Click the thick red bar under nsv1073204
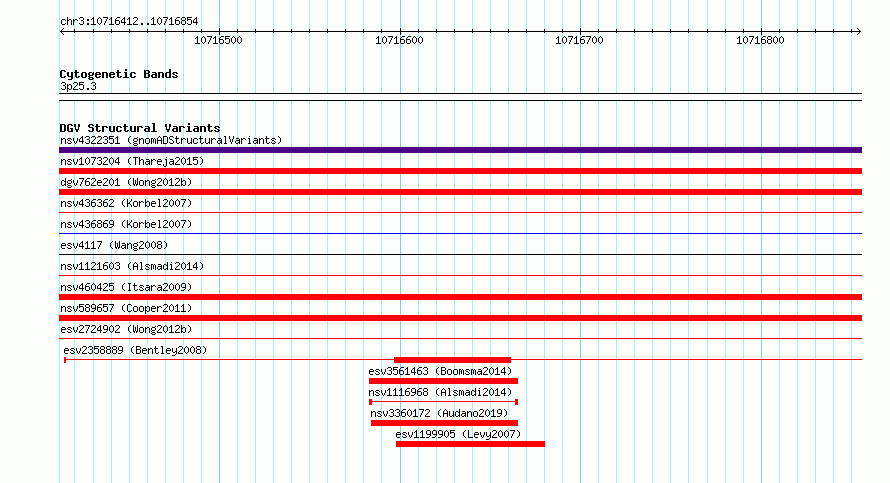 [460, 171]
